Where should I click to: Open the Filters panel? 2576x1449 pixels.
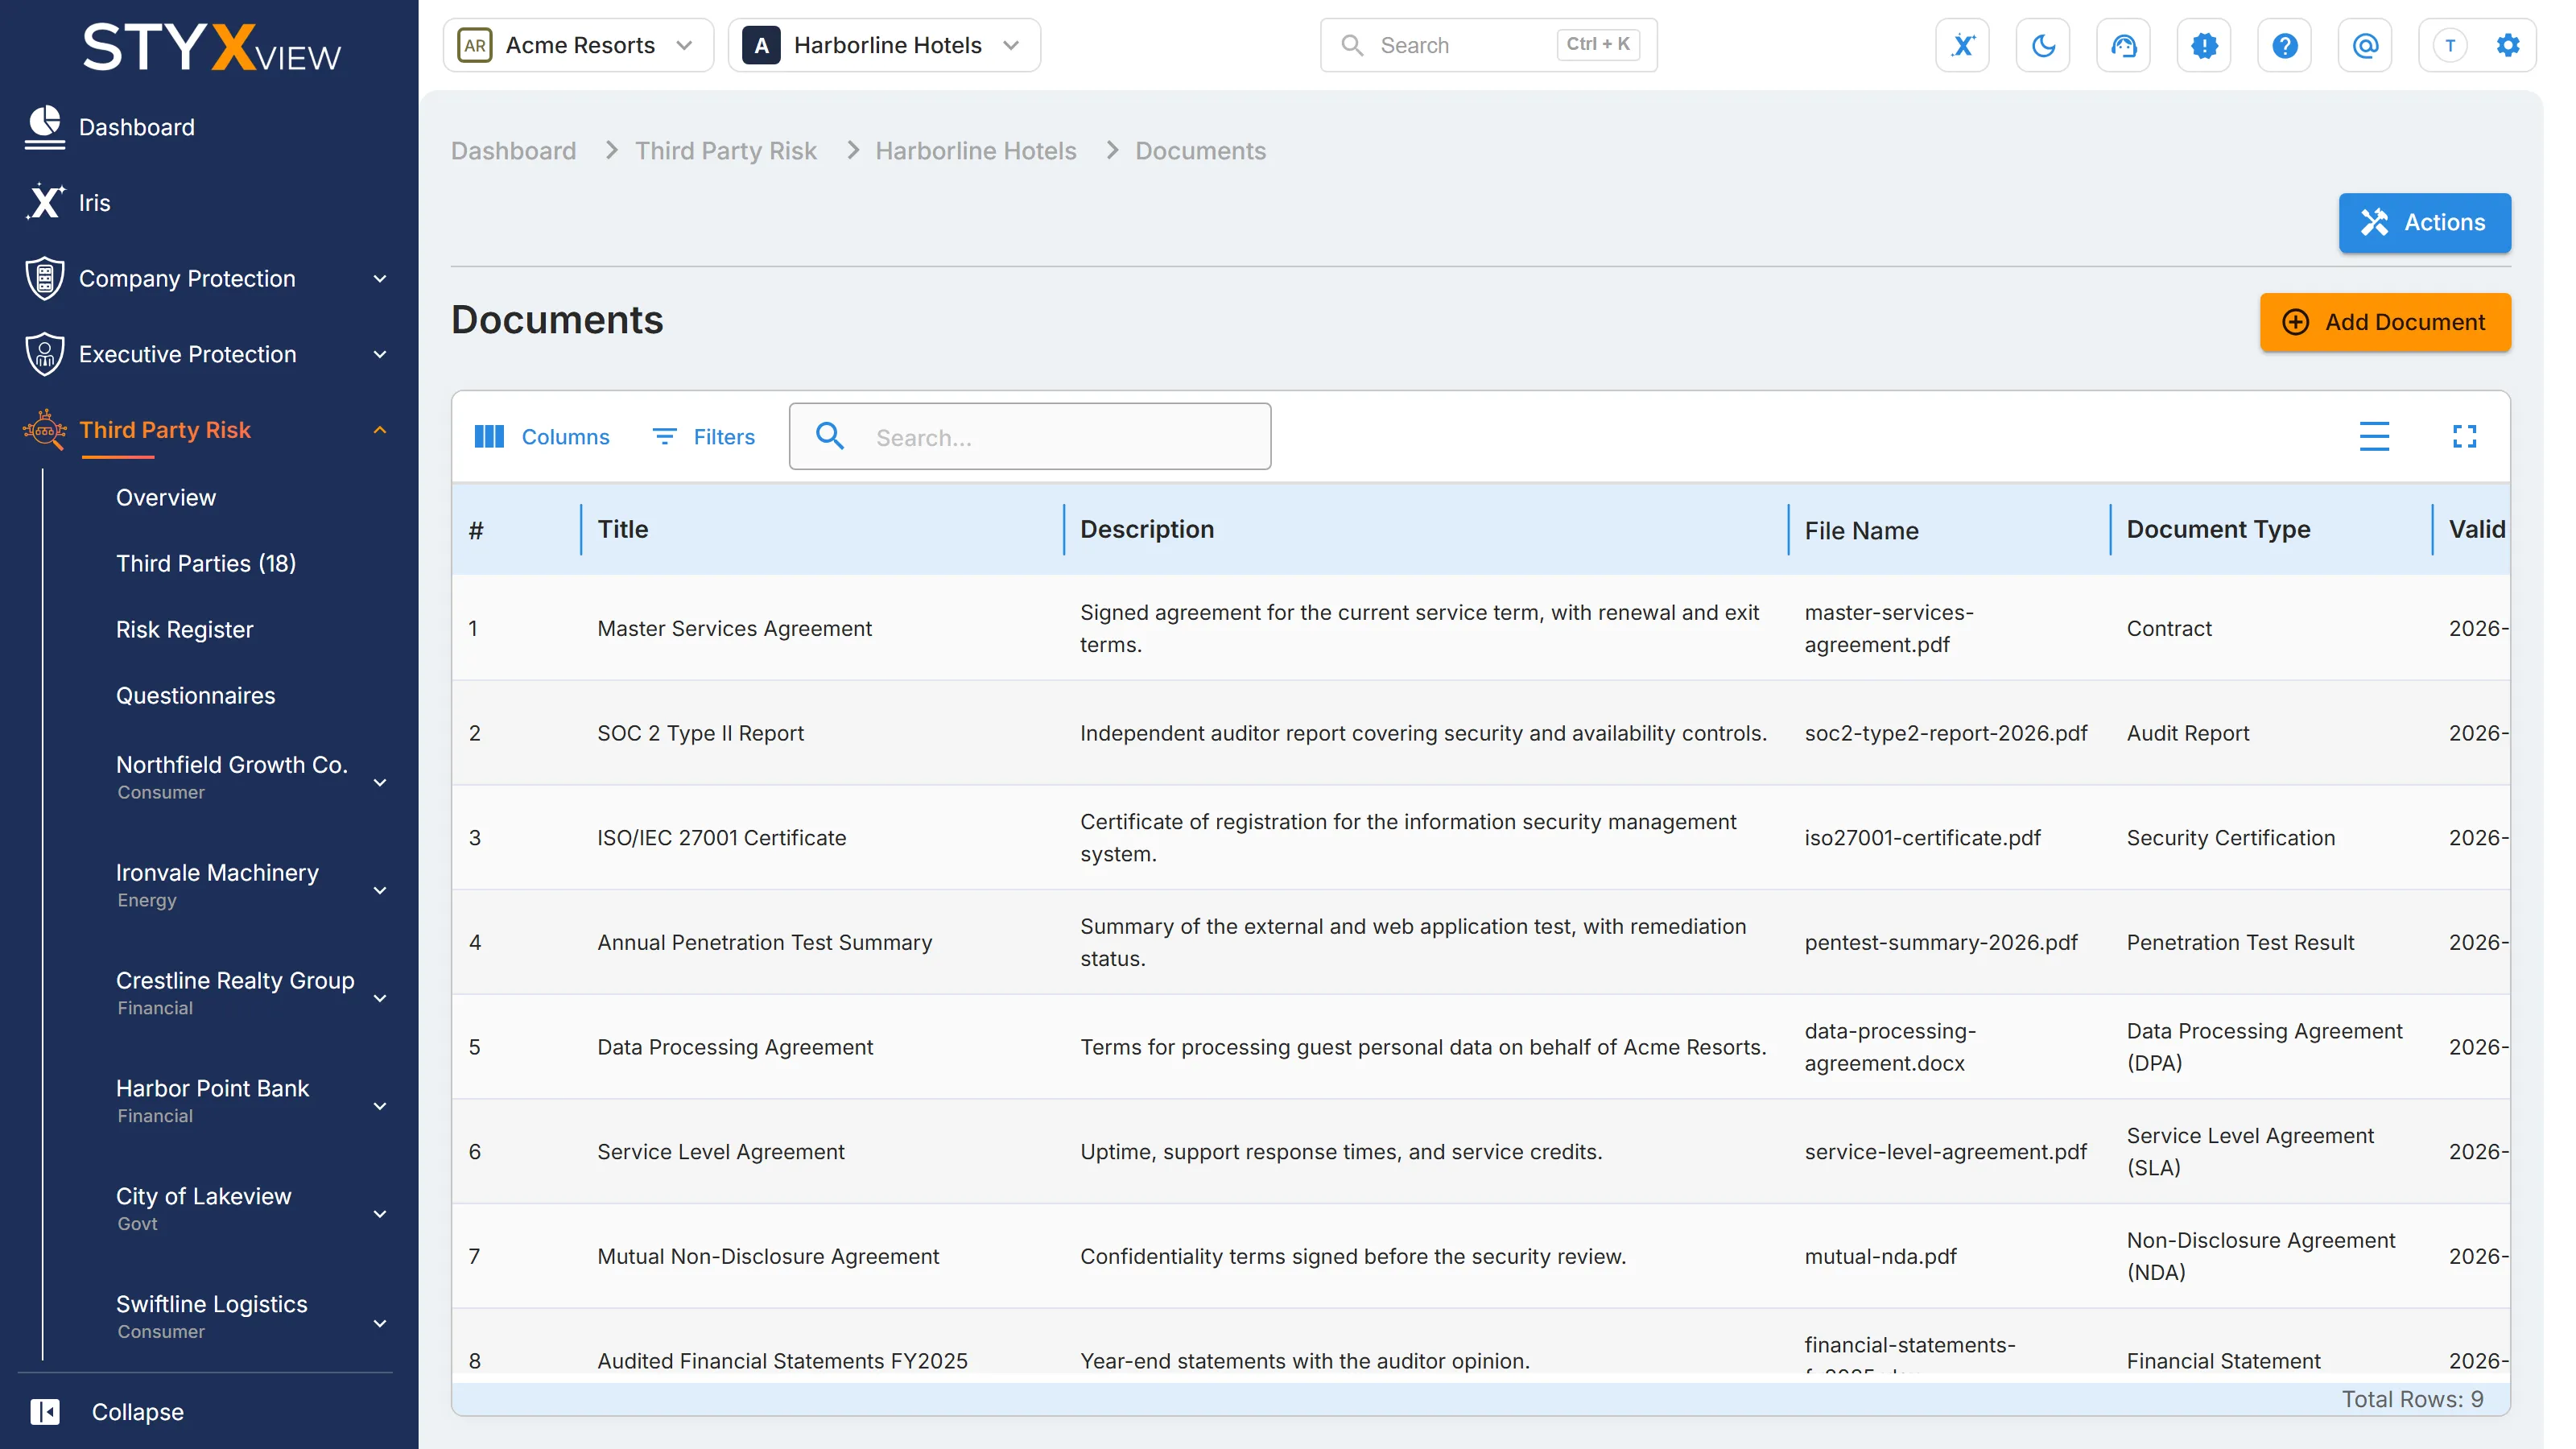tap(703, 437)
